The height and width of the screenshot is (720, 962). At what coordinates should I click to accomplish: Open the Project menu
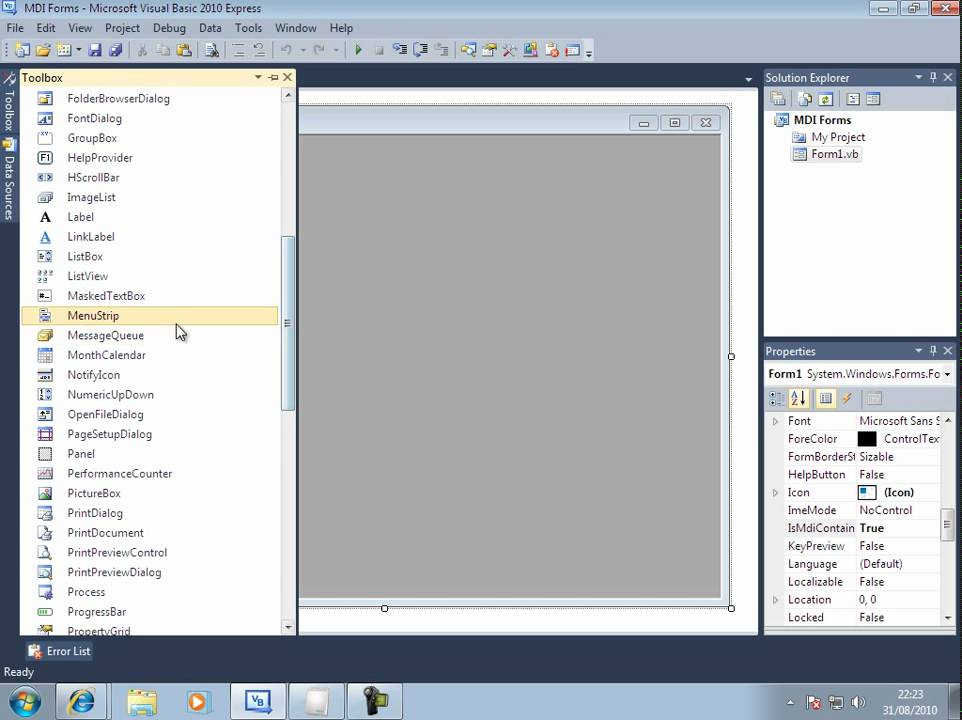[122, 28]
